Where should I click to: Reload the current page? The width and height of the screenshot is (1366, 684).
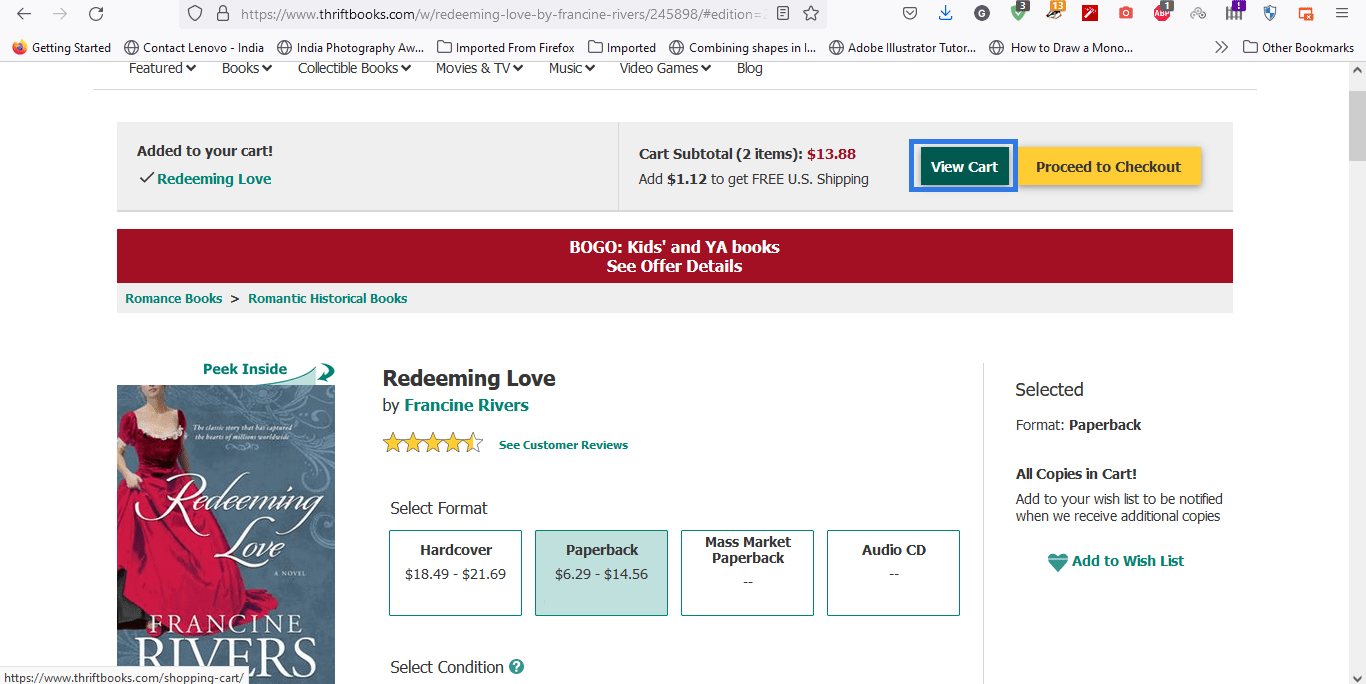96,14
